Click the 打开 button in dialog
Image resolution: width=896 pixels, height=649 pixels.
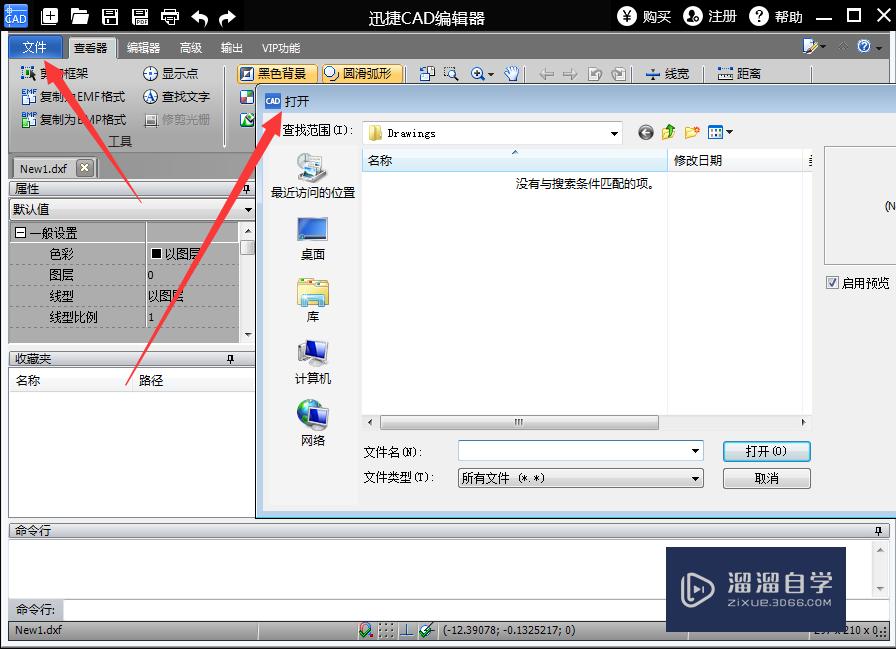click(766, 451)
